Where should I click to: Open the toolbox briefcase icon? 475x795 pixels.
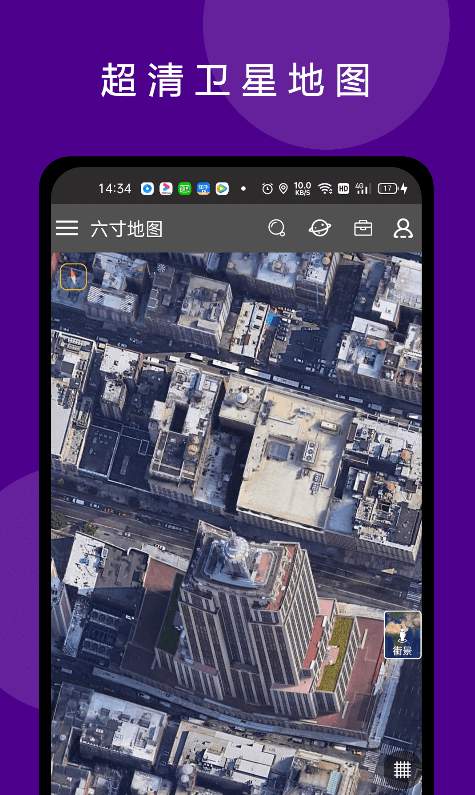pyautogui.click(x=363, y=228)
